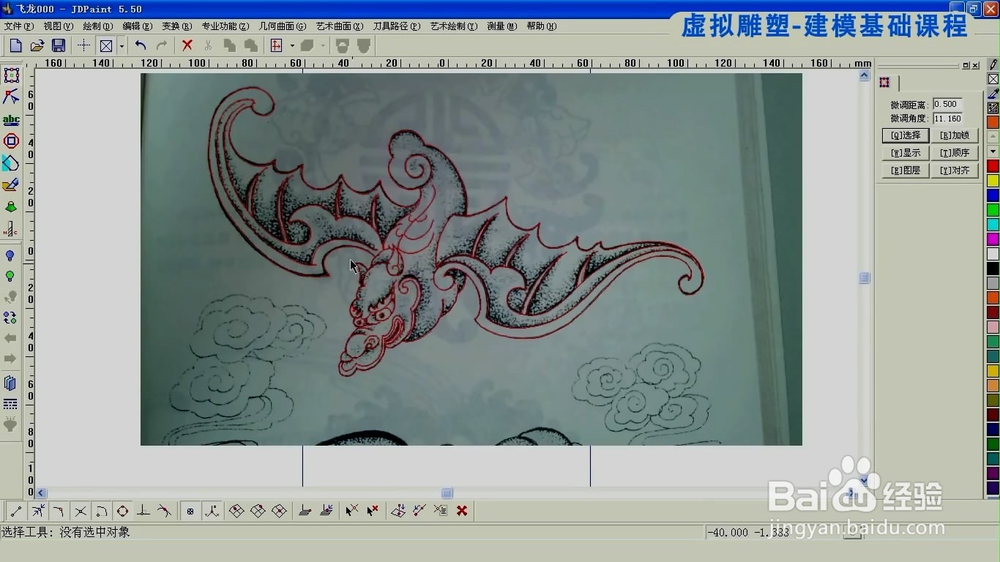Select the pencil icon above color palette
Screen dimensions: 1000x562
coord(993,64)
